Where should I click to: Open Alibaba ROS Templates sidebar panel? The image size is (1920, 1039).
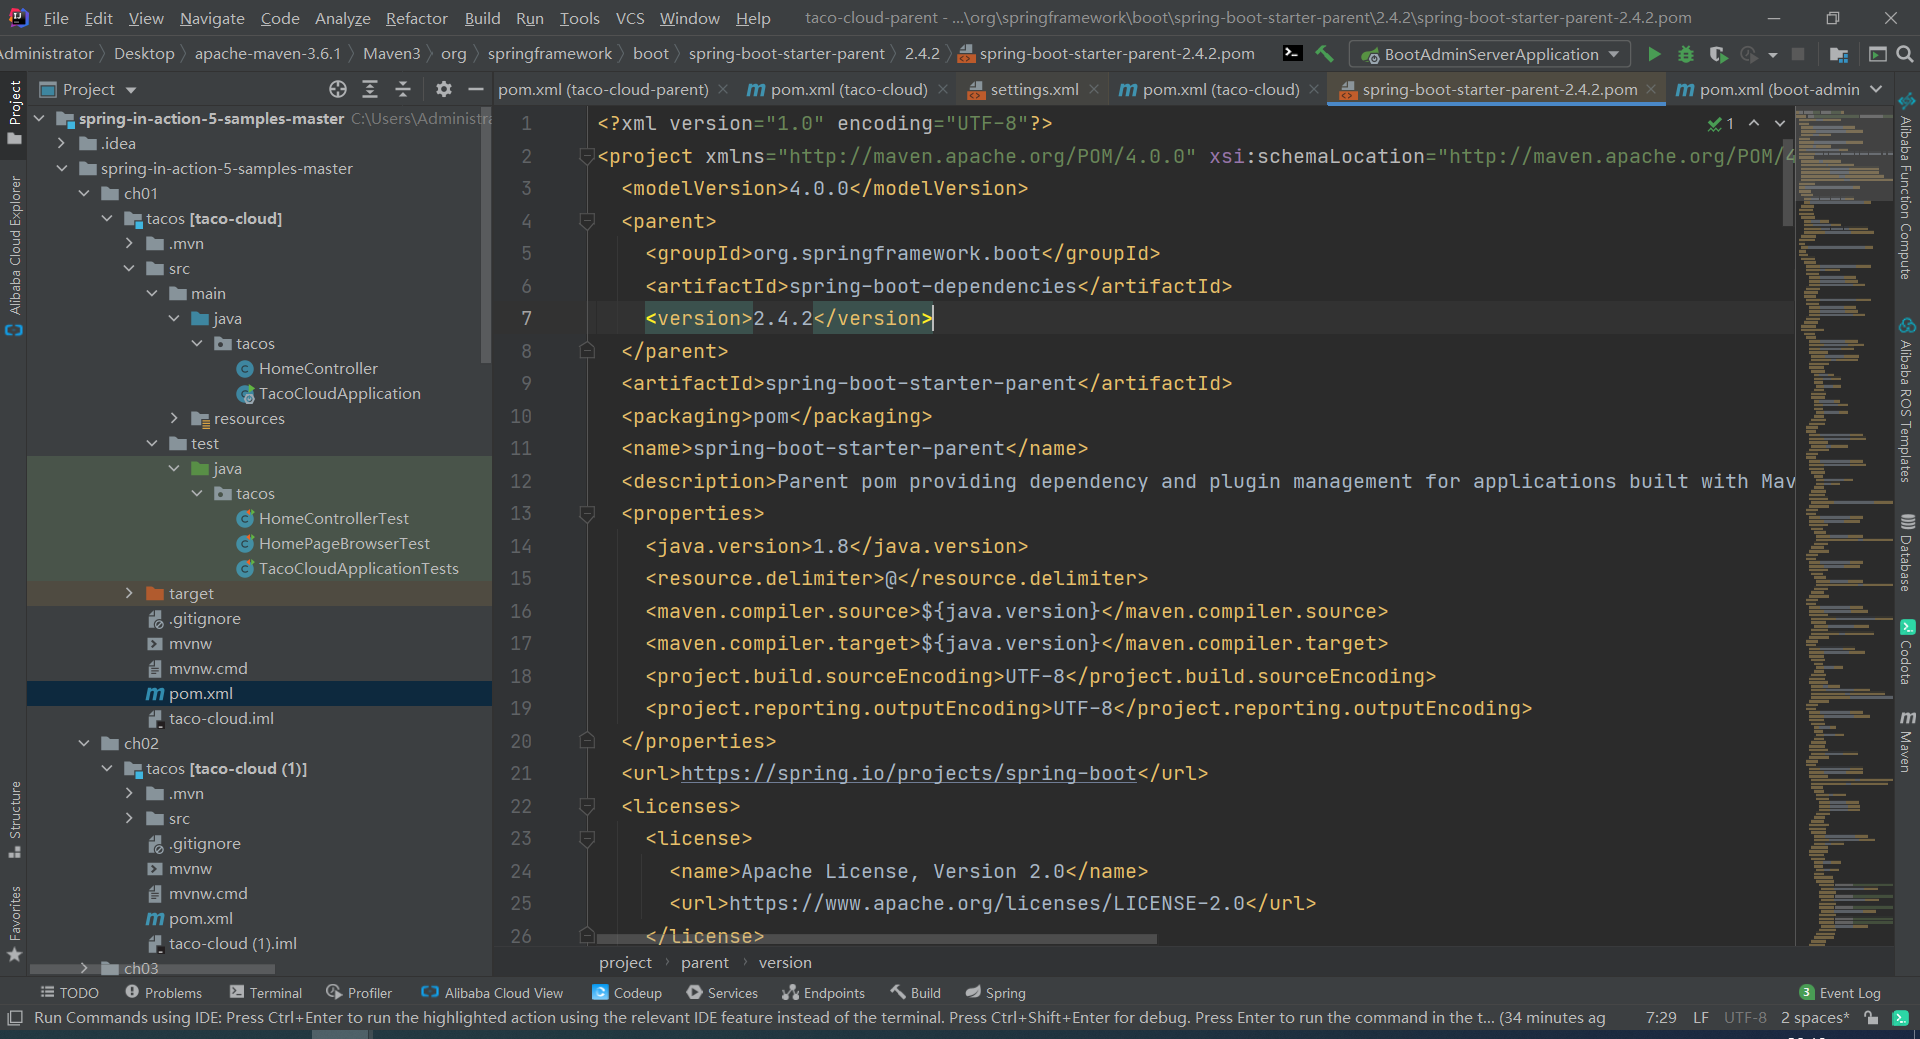point(1907,400)
